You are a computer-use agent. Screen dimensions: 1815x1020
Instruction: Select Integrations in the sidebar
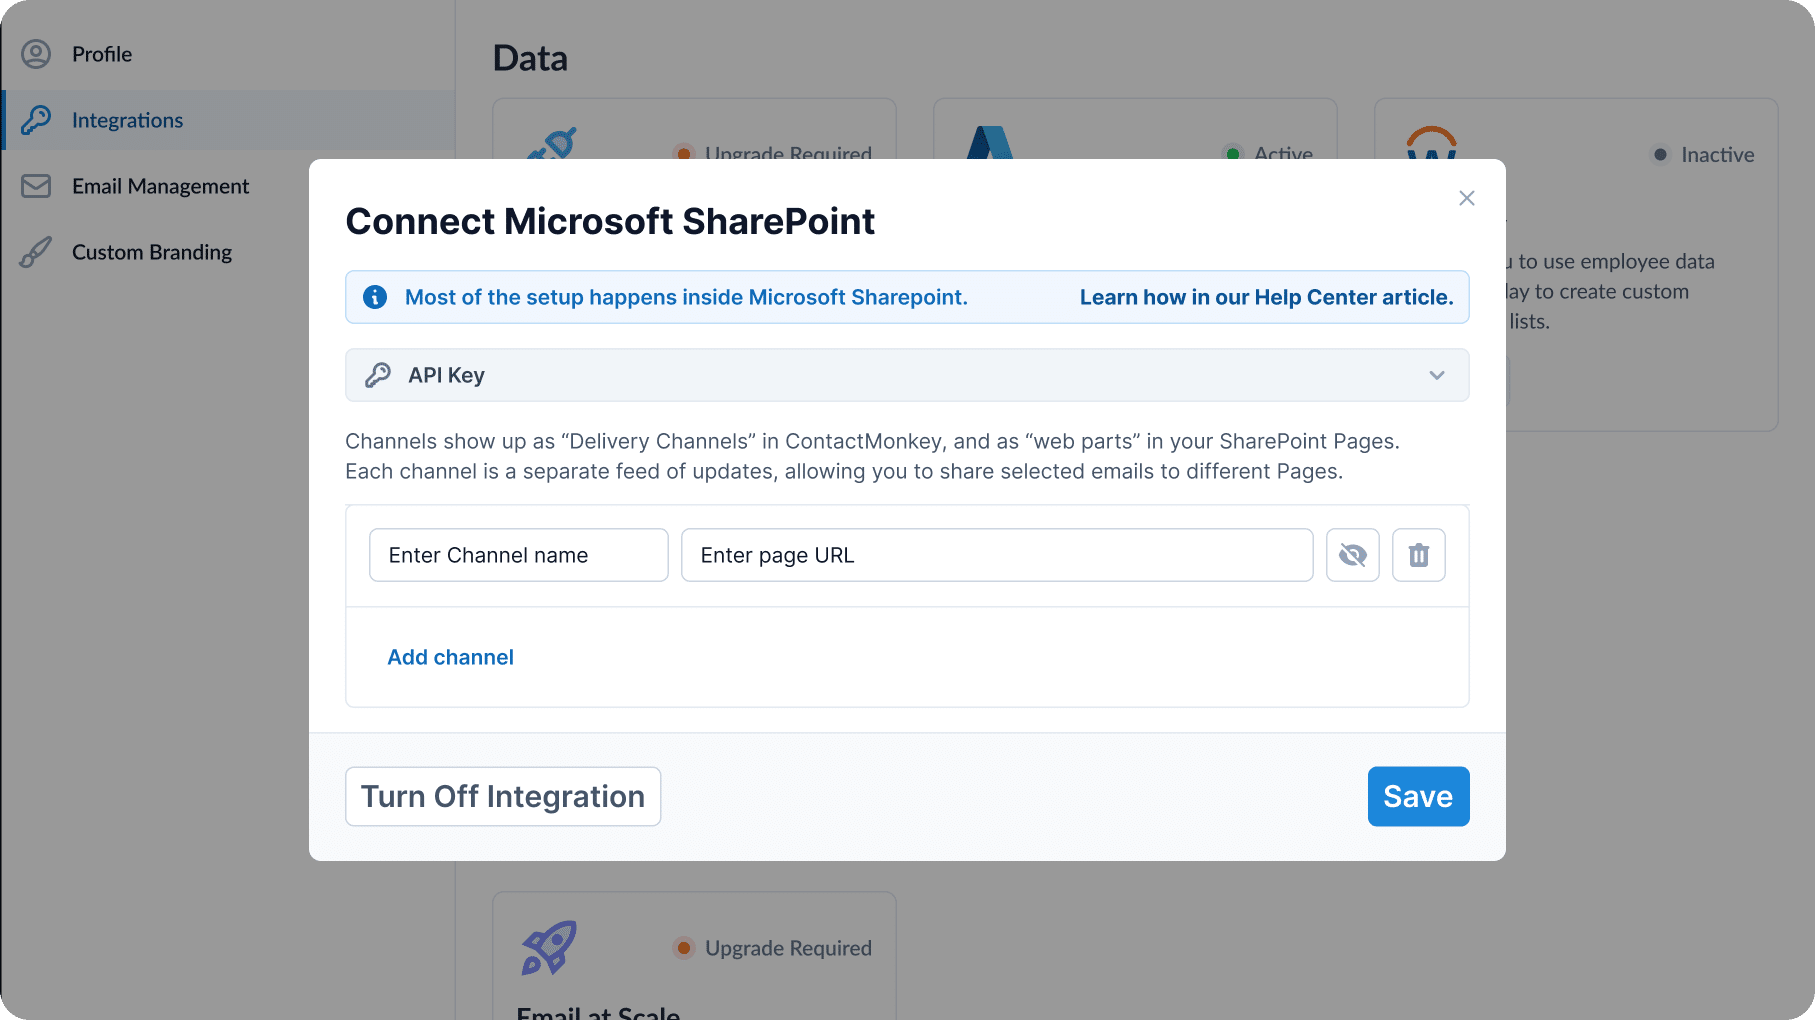tap(228, 120)
